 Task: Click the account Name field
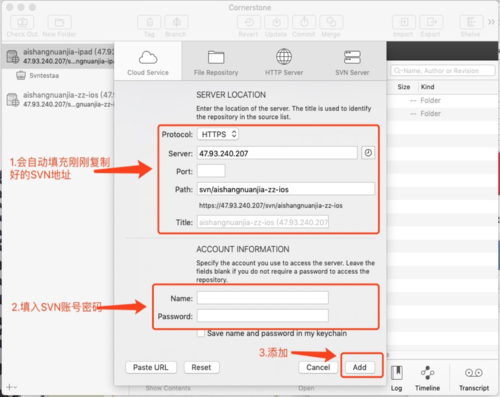point(263,298)
